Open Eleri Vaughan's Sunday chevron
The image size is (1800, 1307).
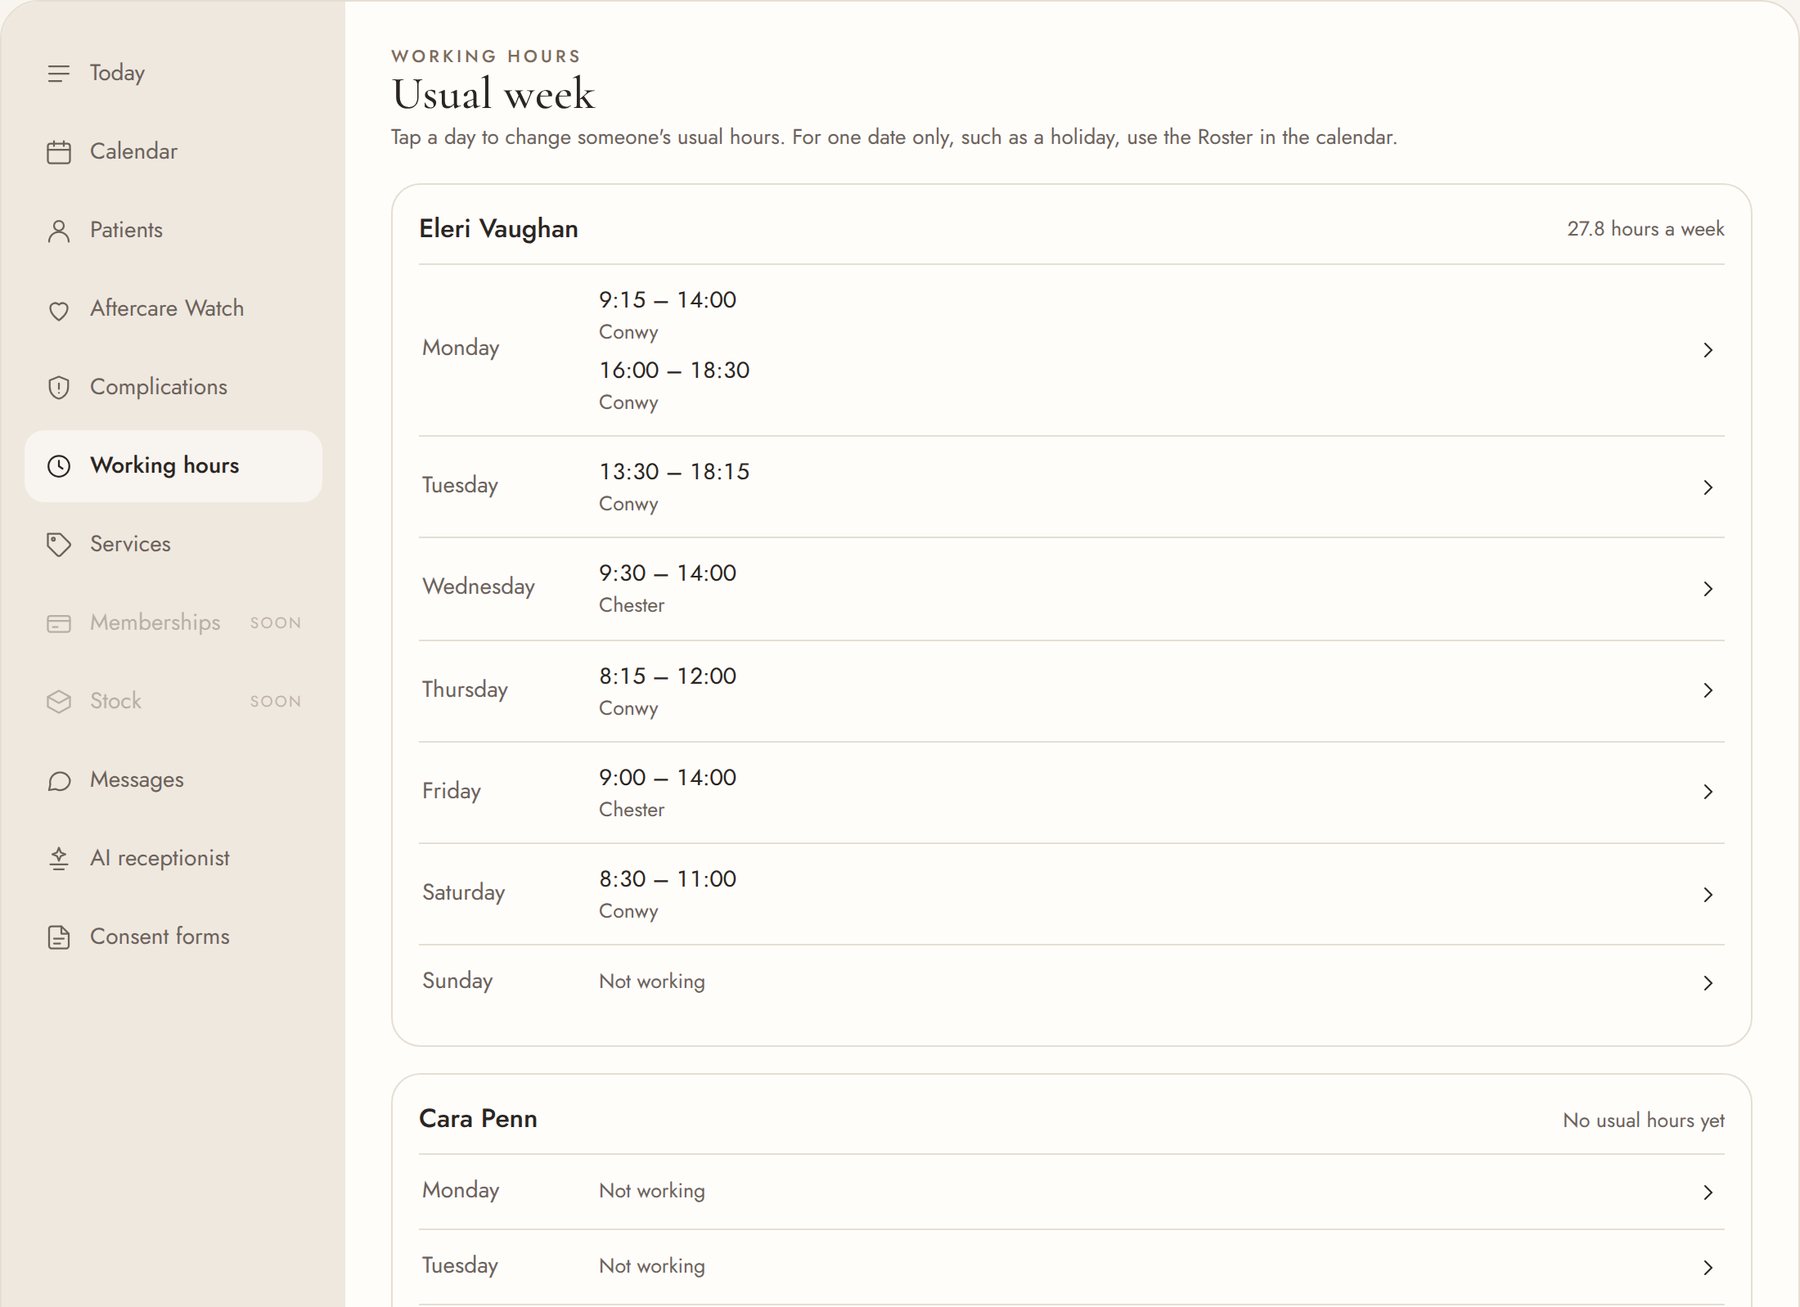point(1708,983)
